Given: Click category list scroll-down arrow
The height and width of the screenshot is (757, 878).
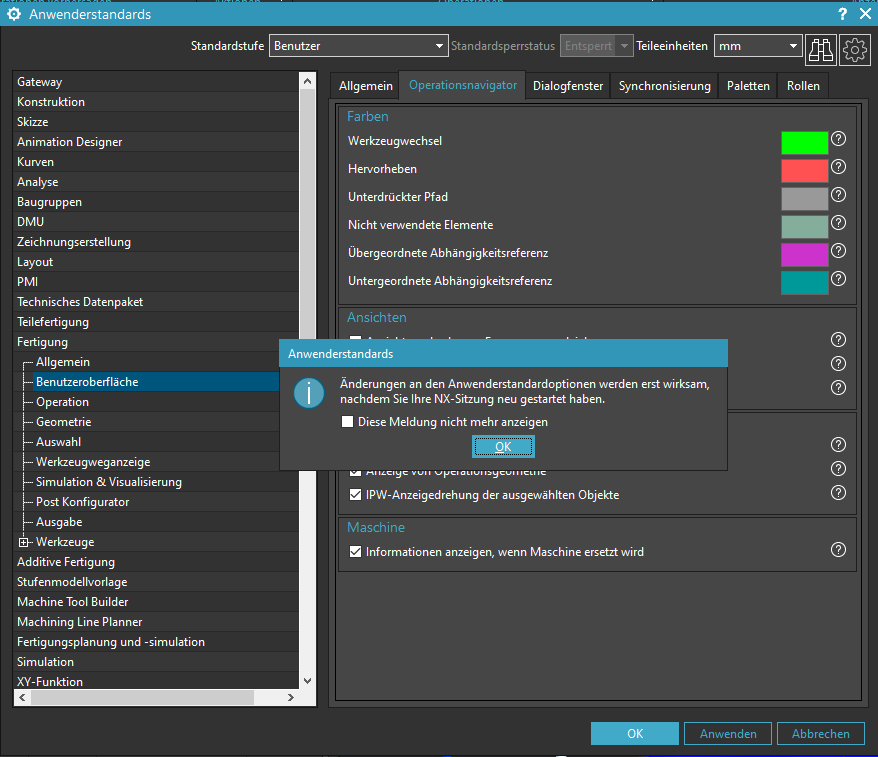Looking at the screenshot, I should point(307,681).
